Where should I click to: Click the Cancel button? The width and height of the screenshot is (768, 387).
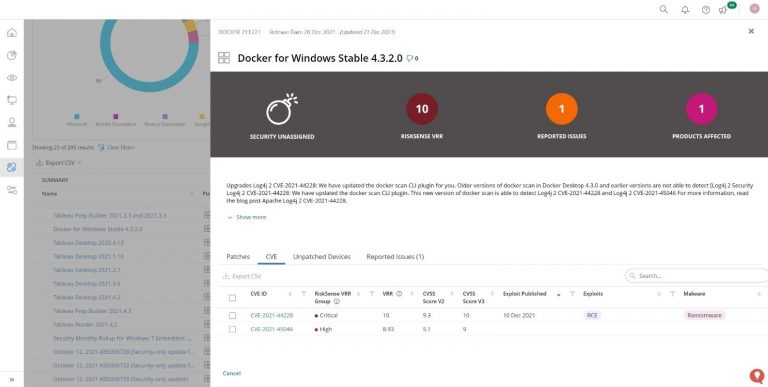tap(232, 373)
